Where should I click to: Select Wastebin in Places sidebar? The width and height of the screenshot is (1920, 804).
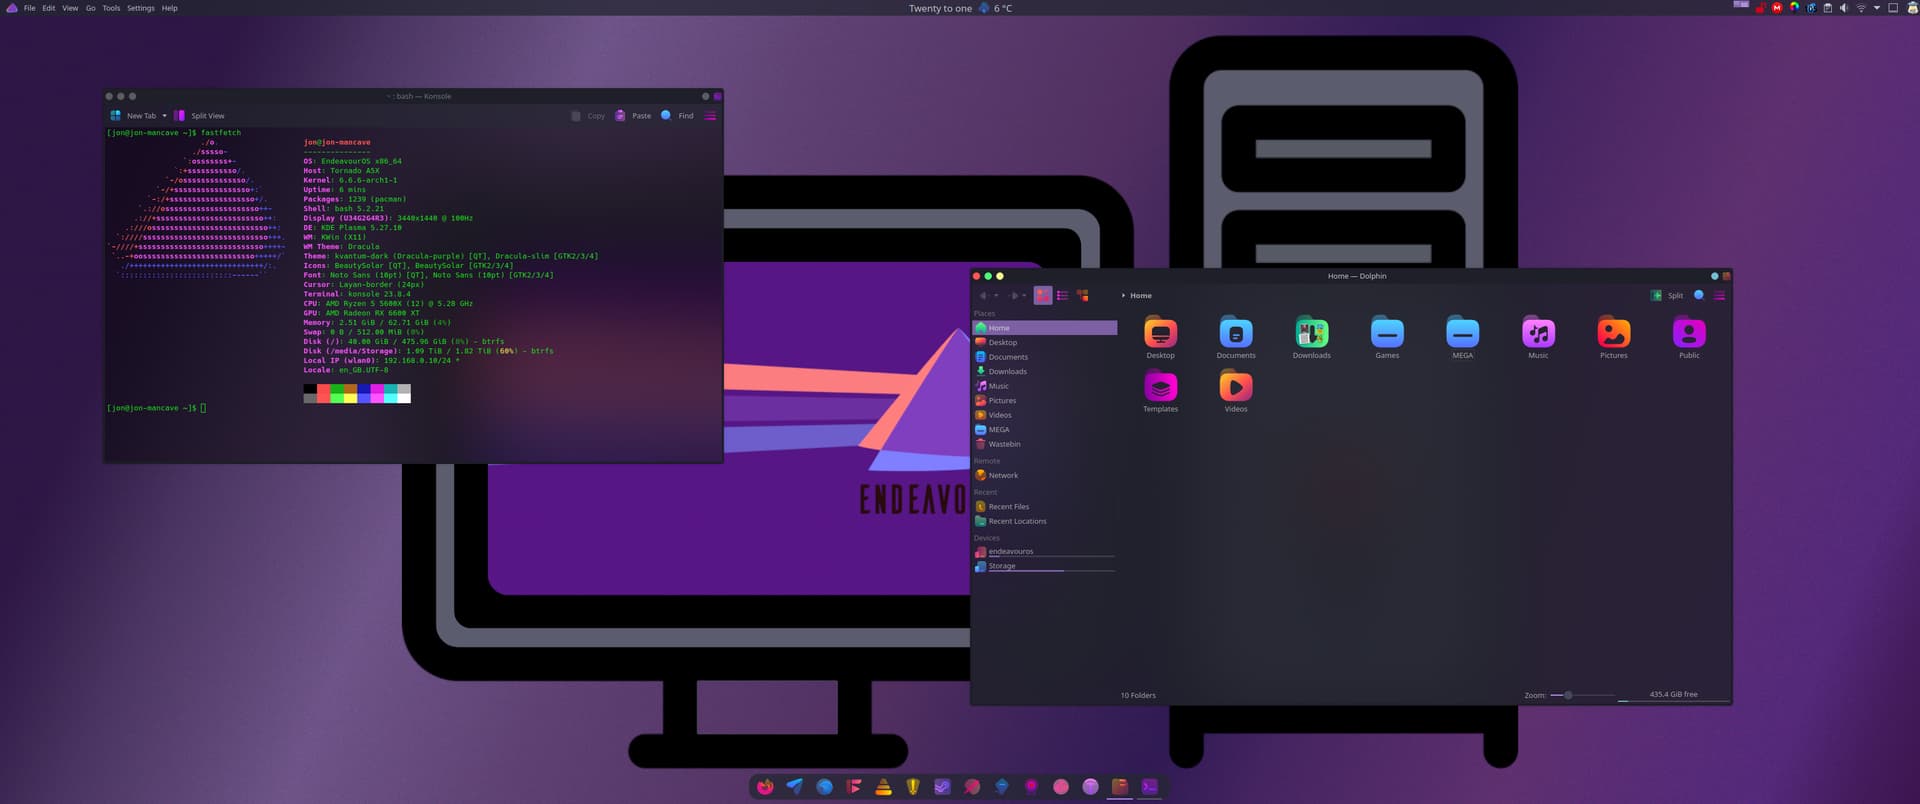(1004, 444)
